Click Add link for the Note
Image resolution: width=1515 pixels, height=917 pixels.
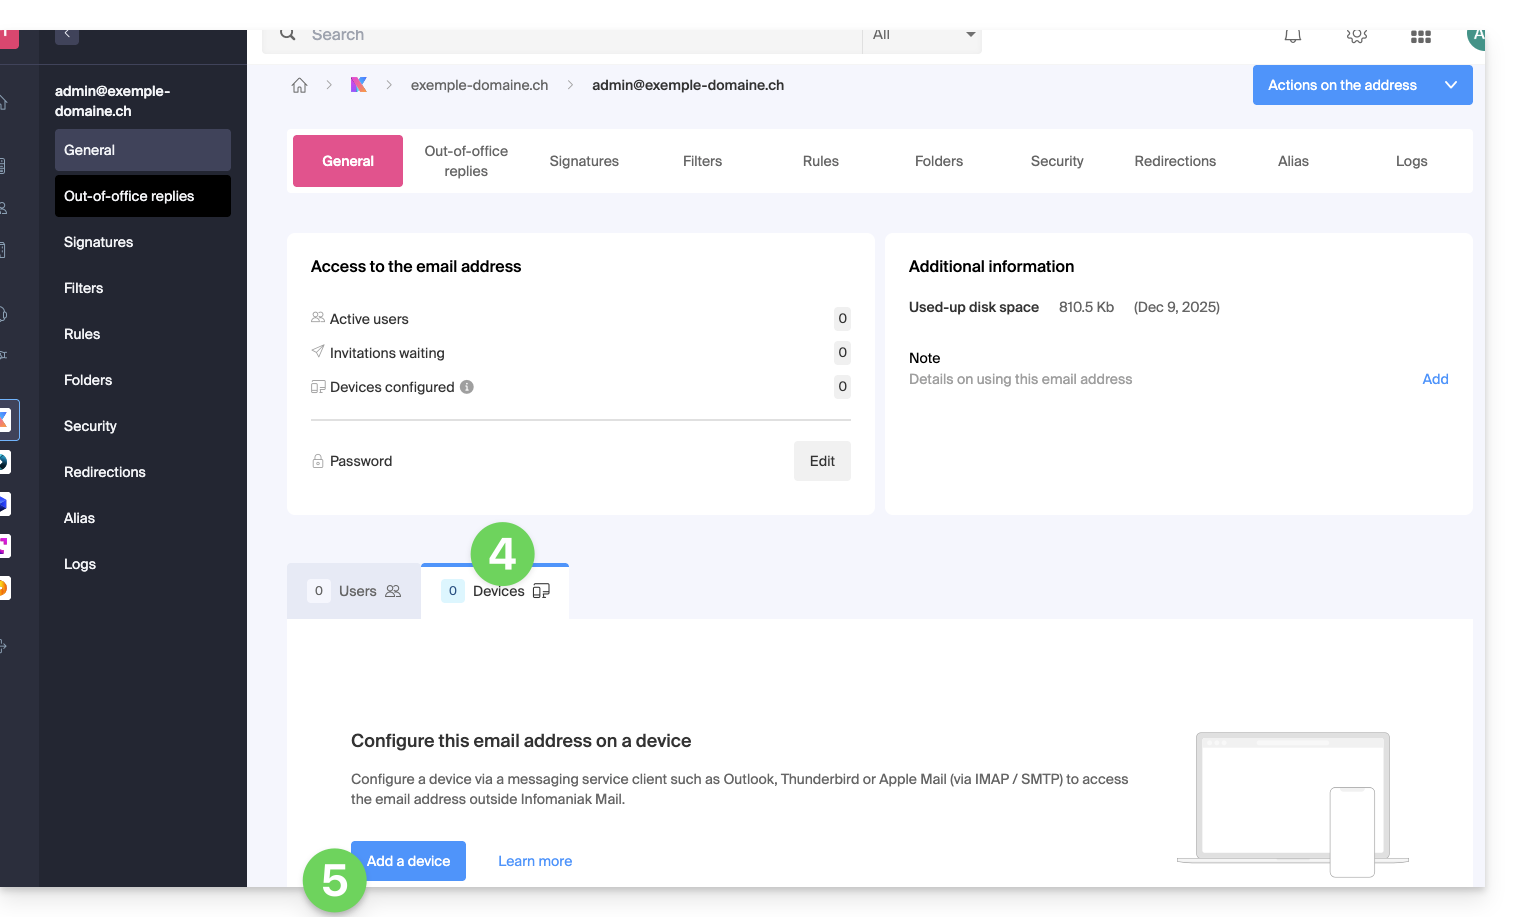click(x=1435, y=379)
